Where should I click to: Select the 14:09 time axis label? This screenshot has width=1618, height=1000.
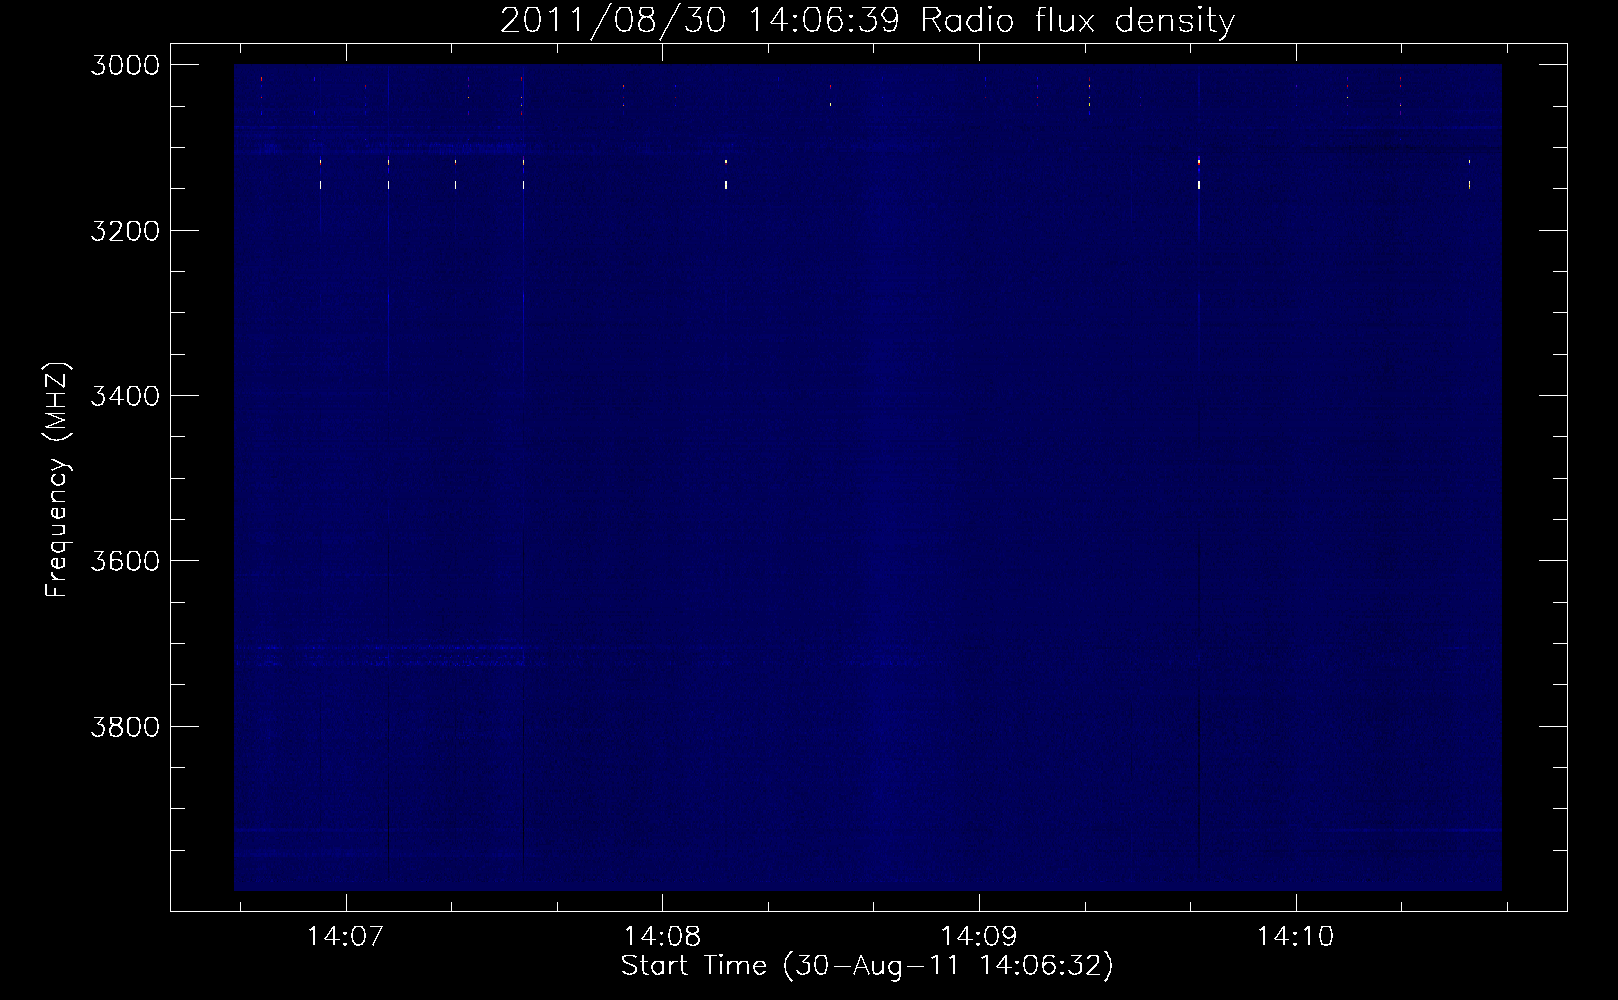[x=978, y=937]
